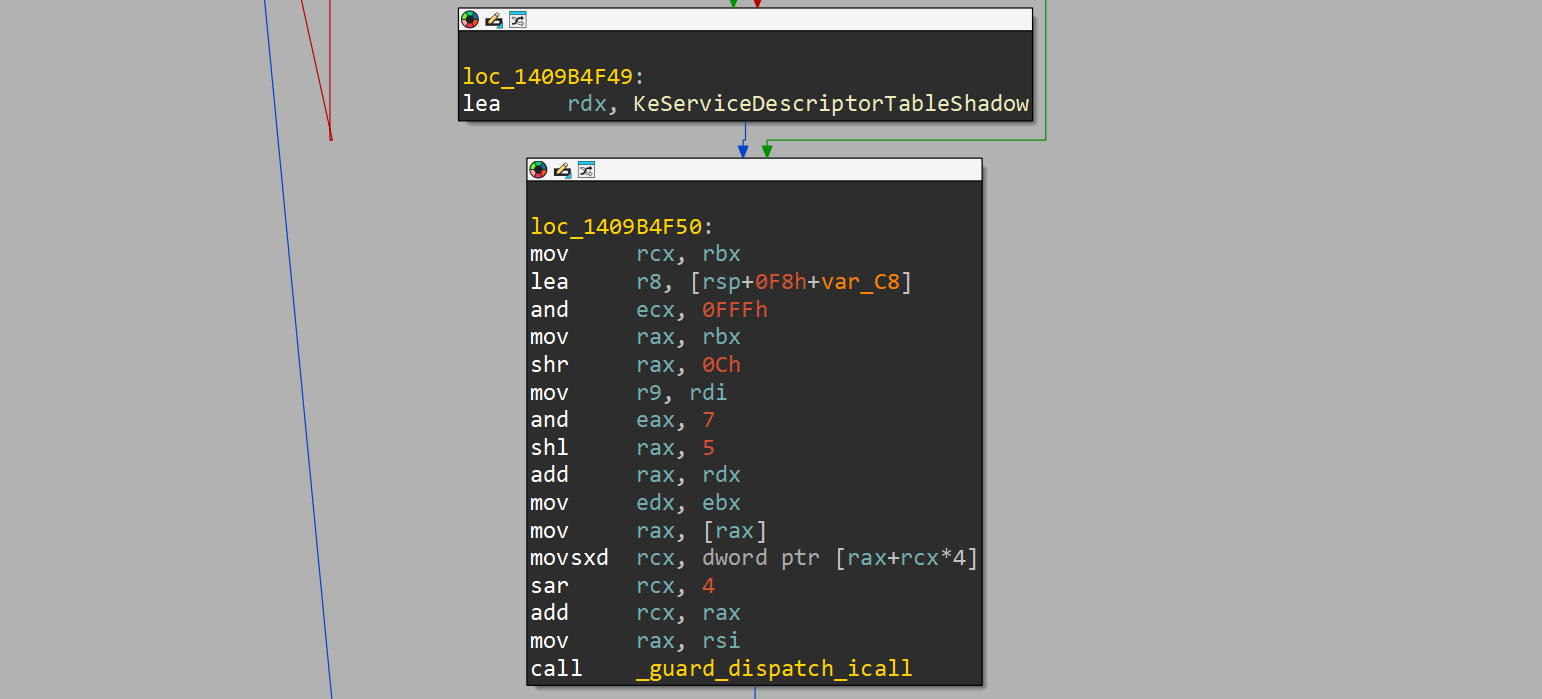This screenshot has height=699, width=1542.
Task: Select the 'and ecx, 0FFFh' instruction
Action: pyautogui.click(x=649, y=310)
